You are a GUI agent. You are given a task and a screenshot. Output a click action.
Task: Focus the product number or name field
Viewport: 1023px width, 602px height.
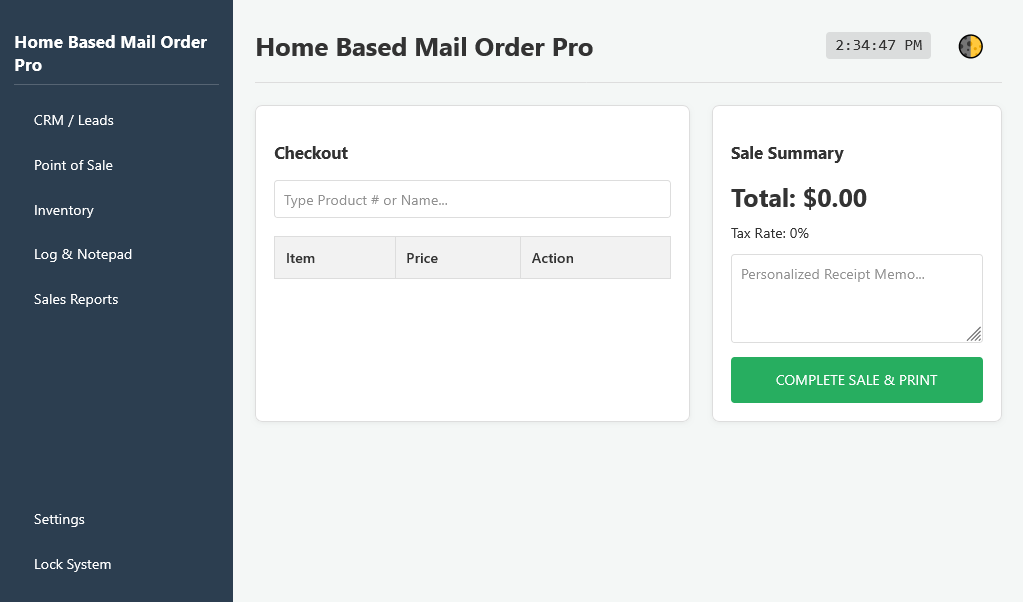(472, 199)
